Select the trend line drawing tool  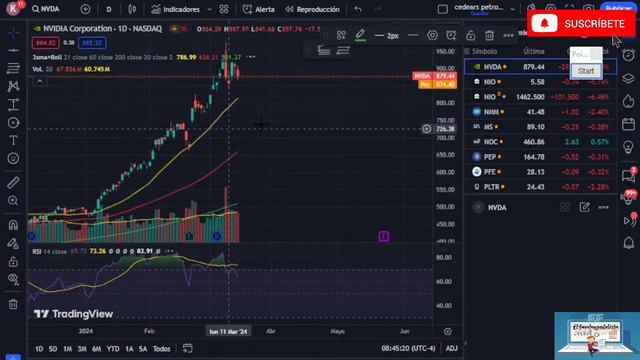[13, 50]
